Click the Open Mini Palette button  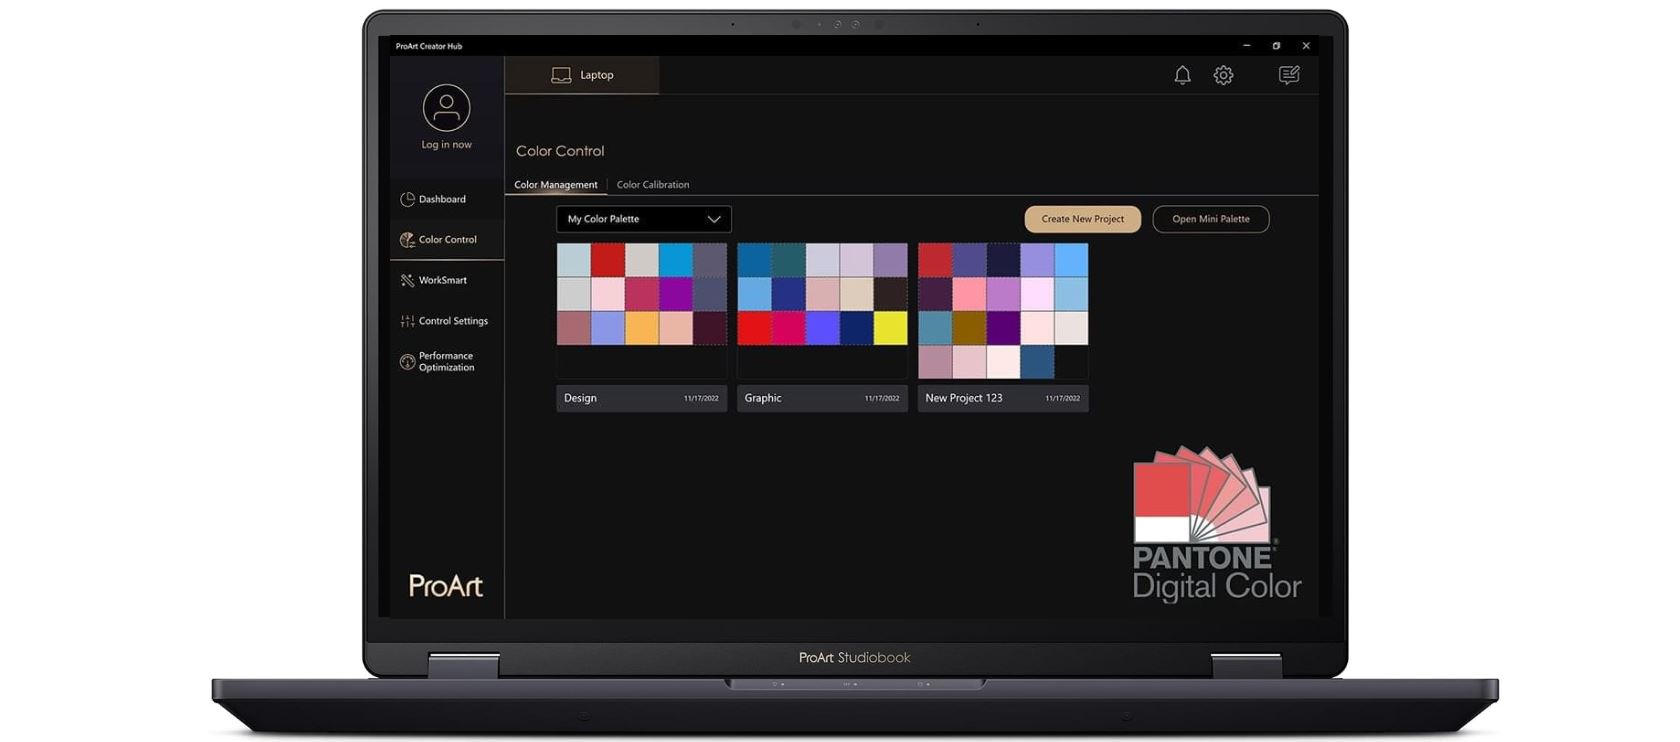(1210, 219)
